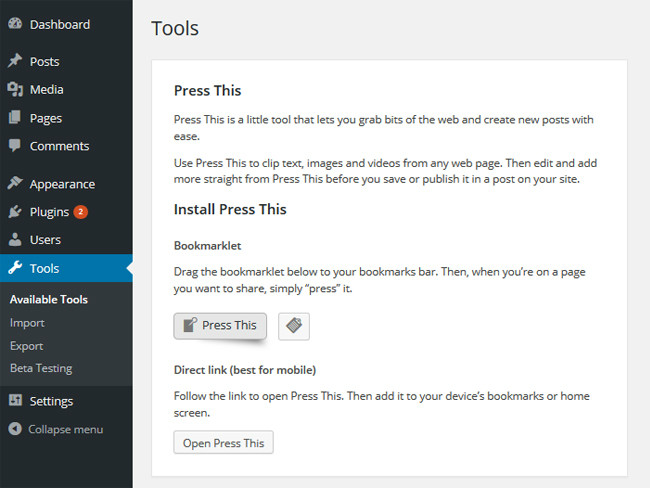Click the Open Press This button
The width and height of the screenshot is (650, 488).
point(223,442)
